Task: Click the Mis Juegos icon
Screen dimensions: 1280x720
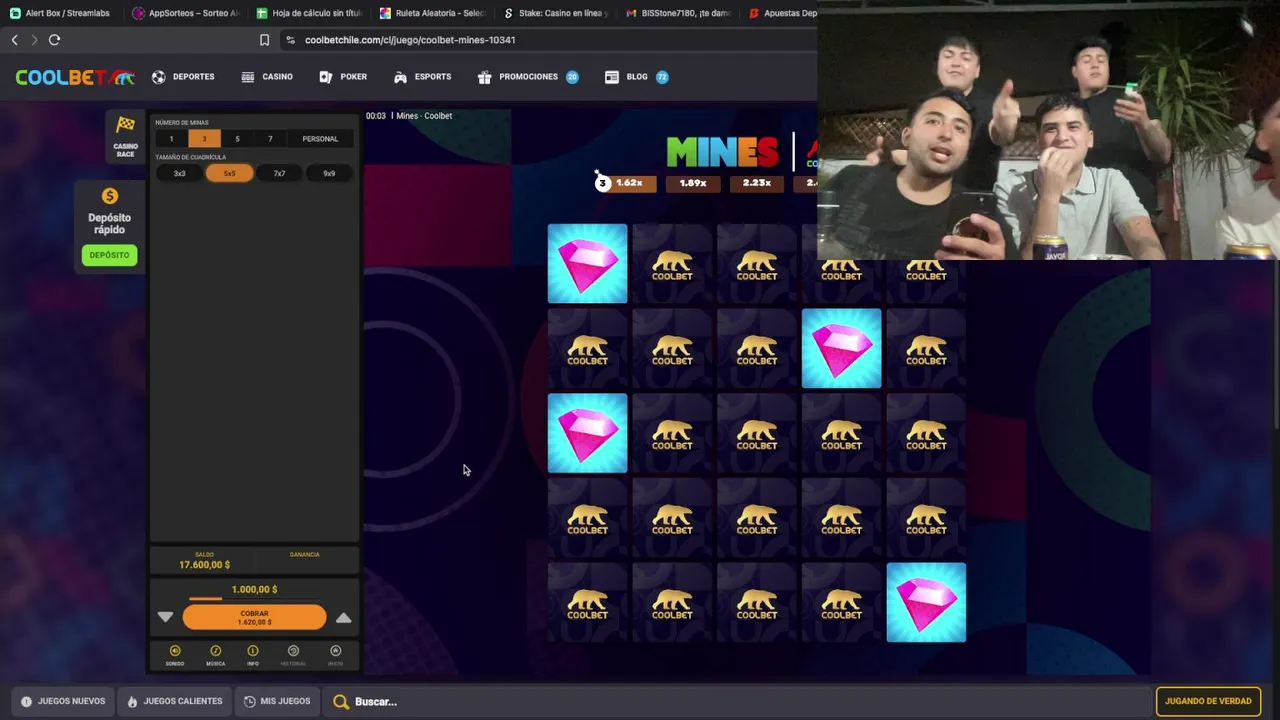Action: coord(249,702)
